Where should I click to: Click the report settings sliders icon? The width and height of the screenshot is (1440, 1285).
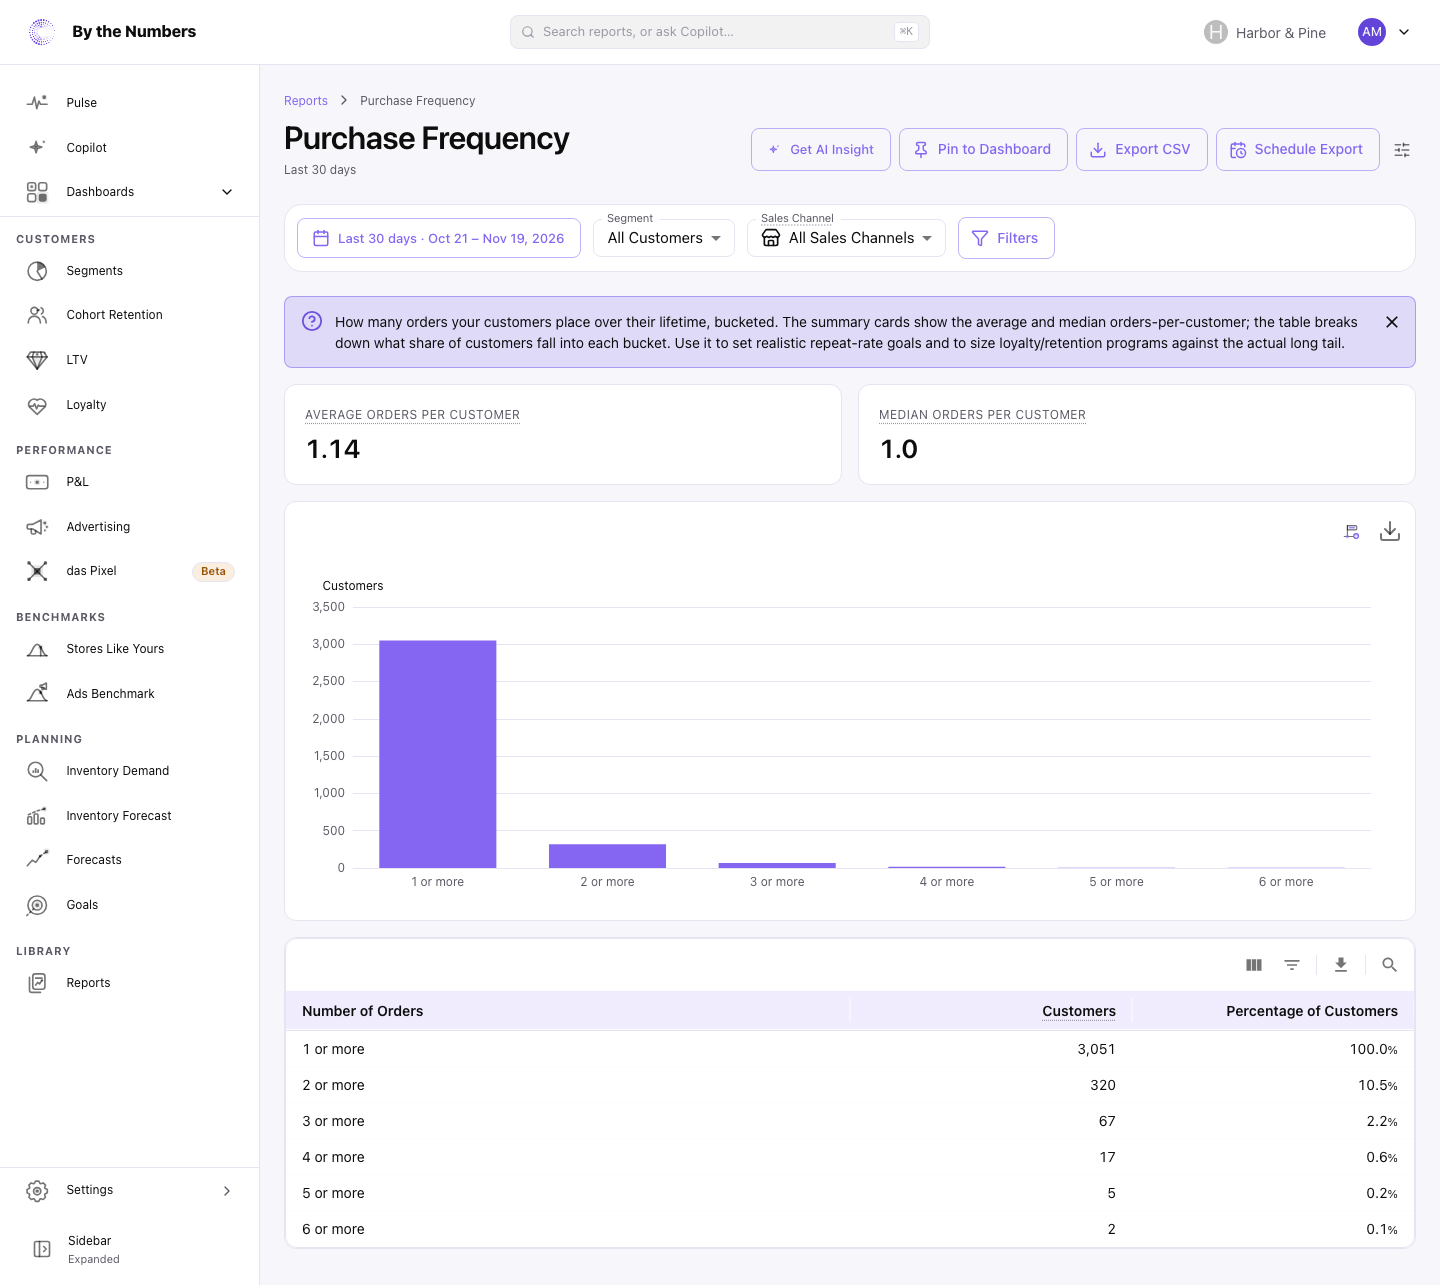(1402, 150)
